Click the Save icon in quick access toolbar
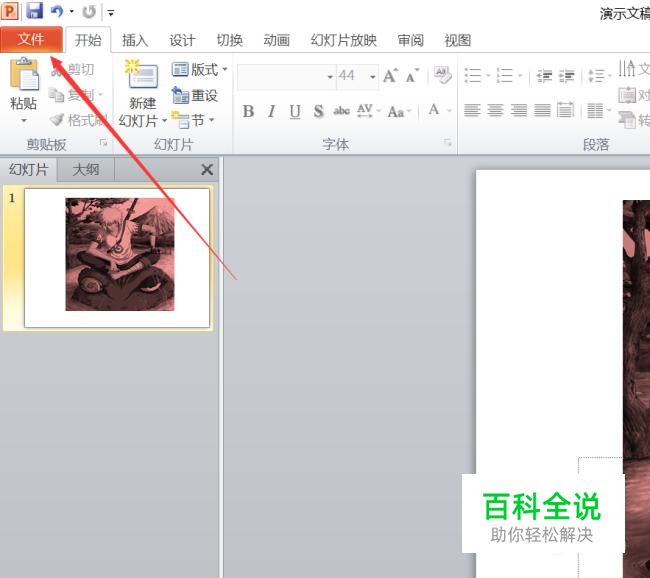Screen dimensions: 650x578 click(x=34, y=11)
